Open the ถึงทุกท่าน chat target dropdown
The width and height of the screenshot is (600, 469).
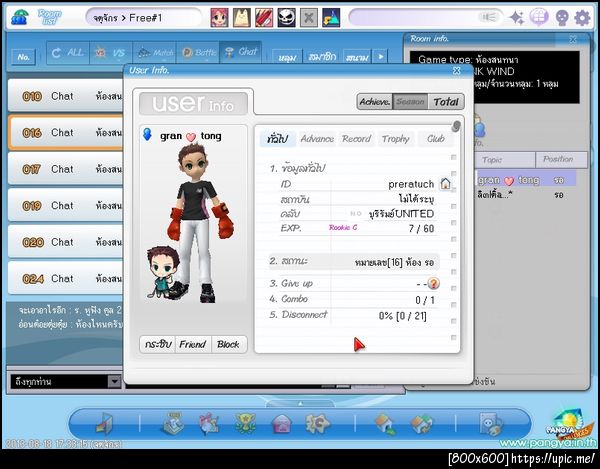click(114, 381)
